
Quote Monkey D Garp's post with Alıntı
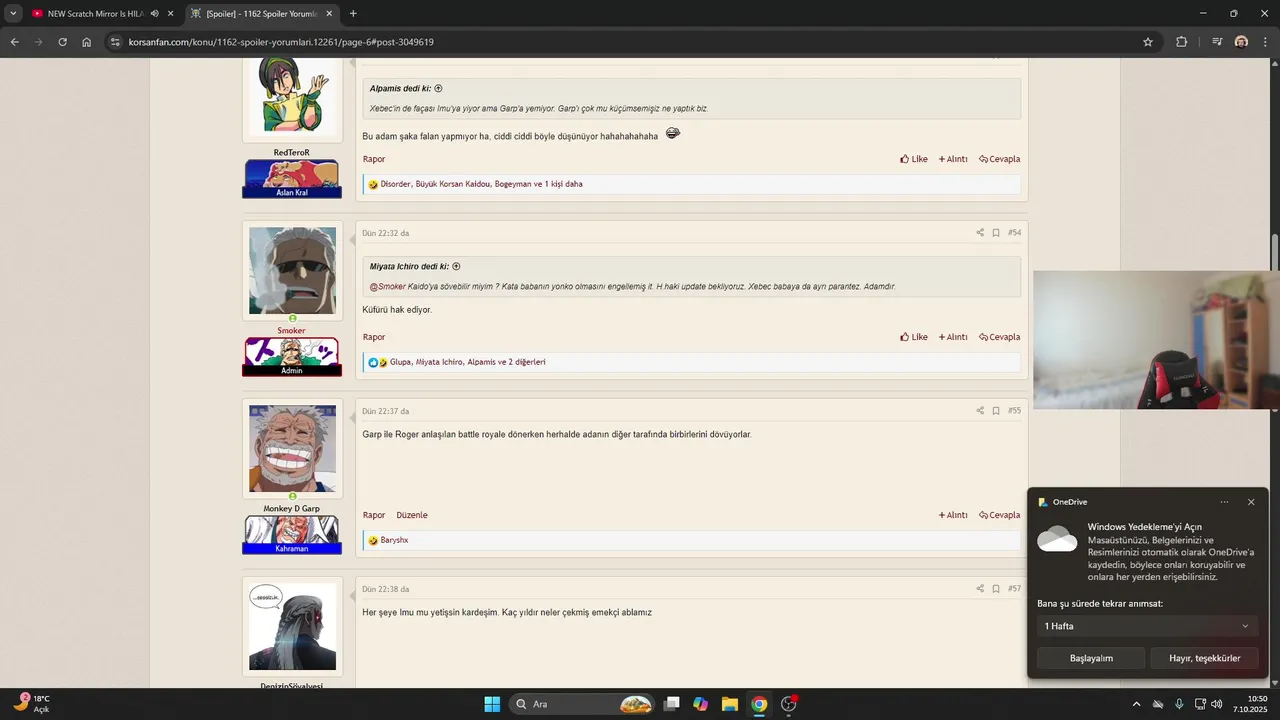[x=953, y=515]
